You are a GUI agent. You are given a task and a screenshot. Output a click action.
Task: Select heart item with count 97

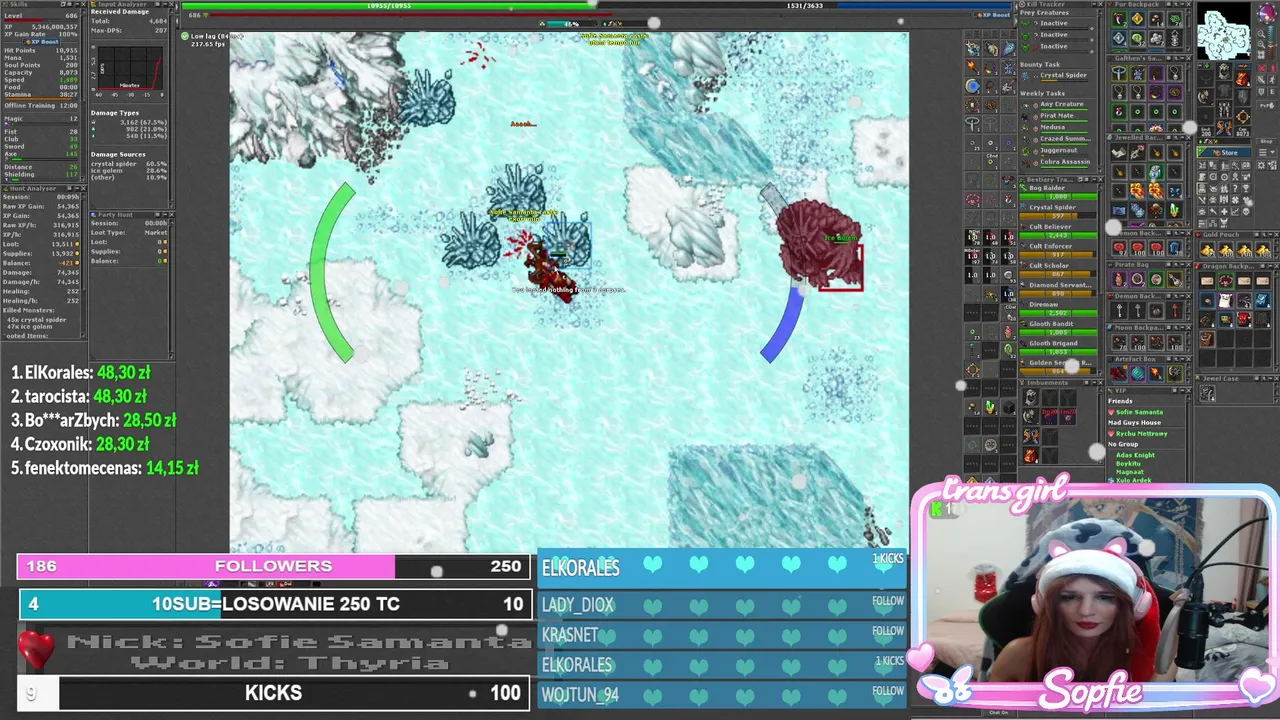(x=1119, y=247)
